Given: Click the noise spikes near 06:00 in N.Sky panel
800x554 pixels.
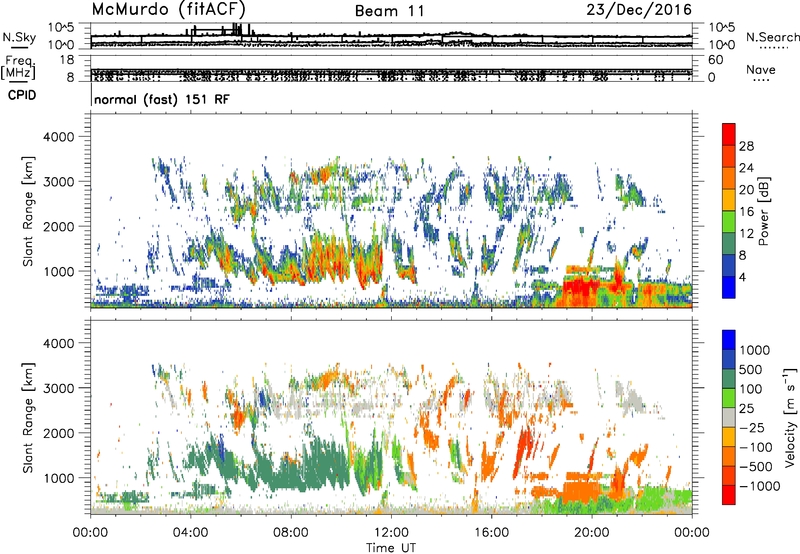Looking at the screenshot, I should (238, 29).
